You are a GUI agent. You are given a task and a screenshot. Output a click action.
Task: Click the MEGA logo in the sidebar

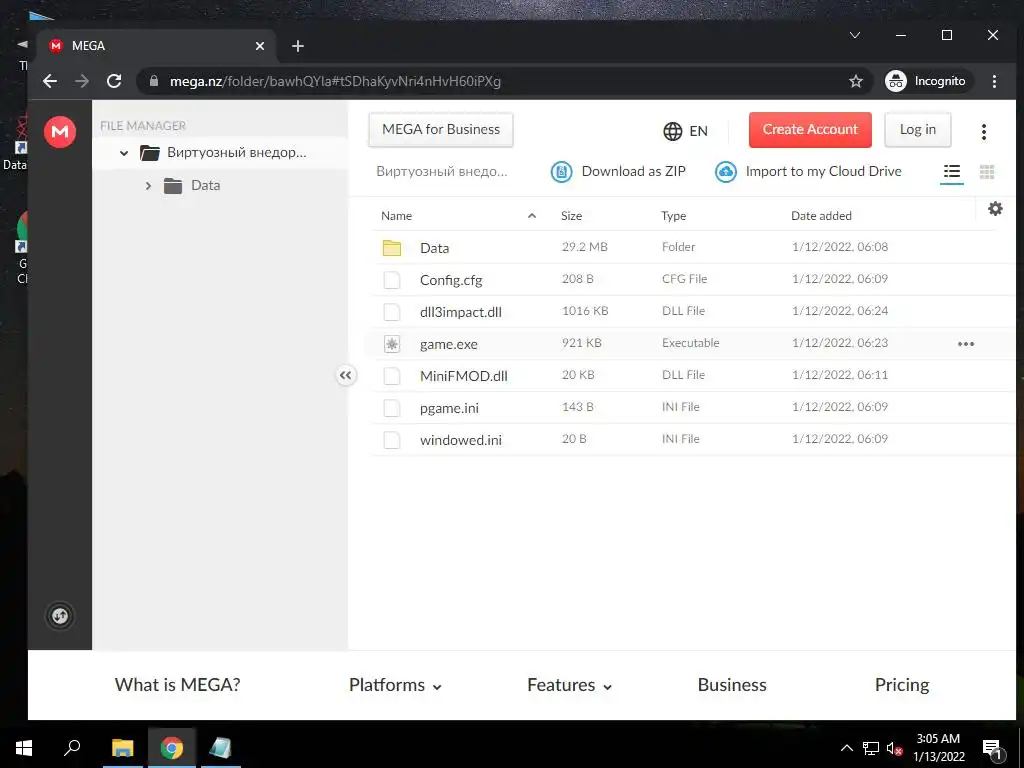point(59,131)
